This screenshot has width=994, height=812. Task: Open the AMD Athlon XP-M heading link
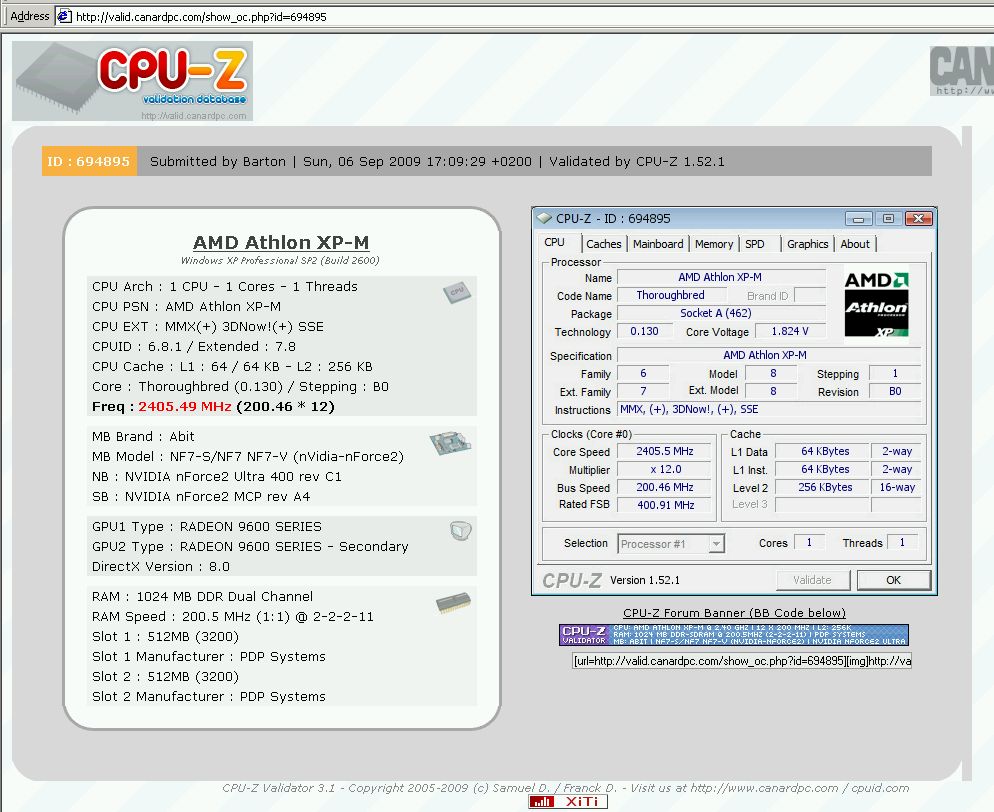(281, 243)
